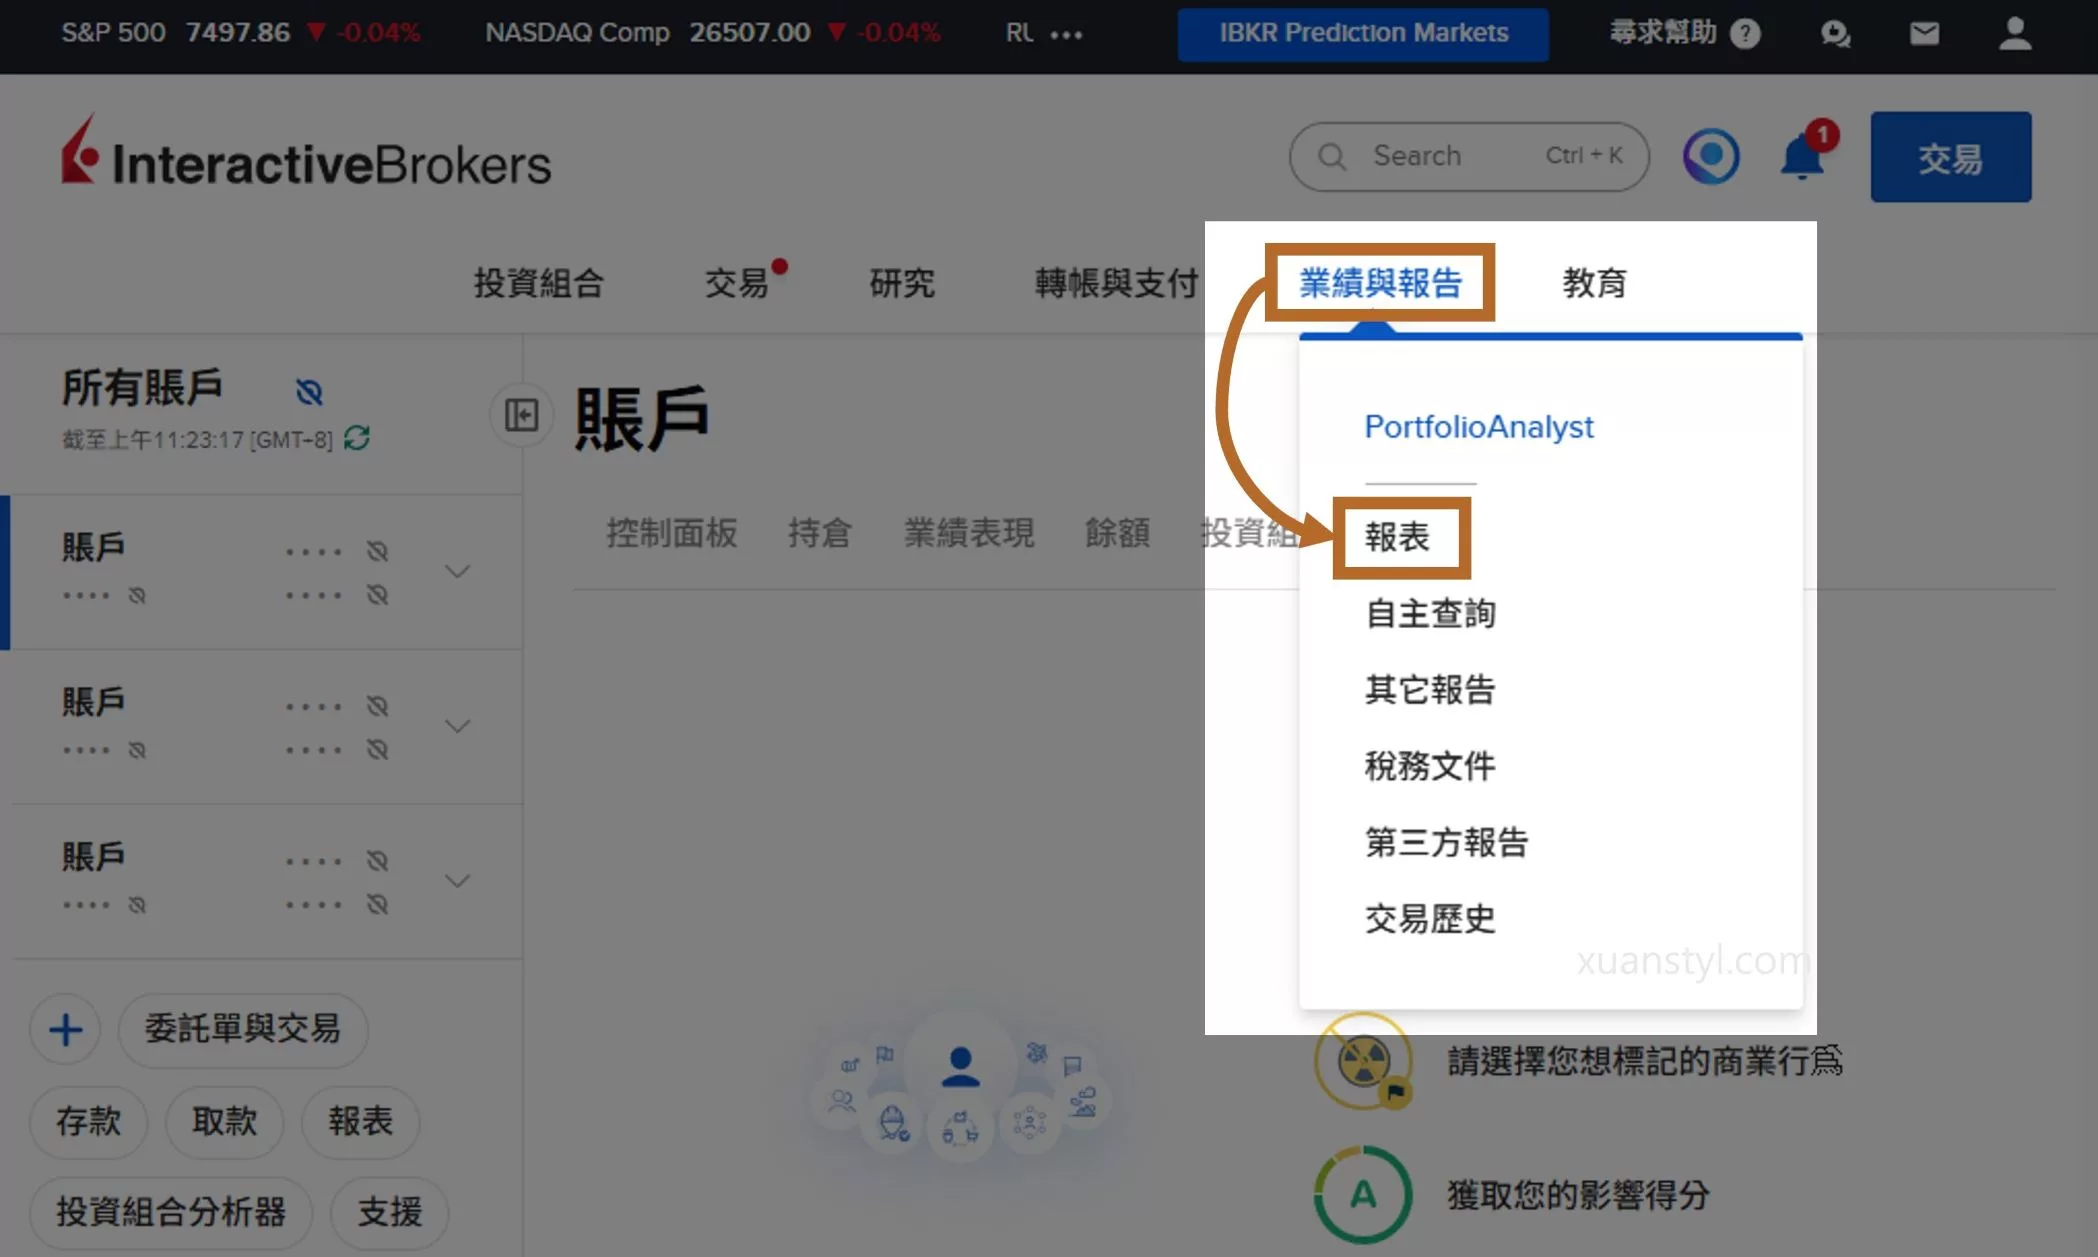Open the 教育 menu
This screenshot has width=2098, height=1257.
point(1594,283)
